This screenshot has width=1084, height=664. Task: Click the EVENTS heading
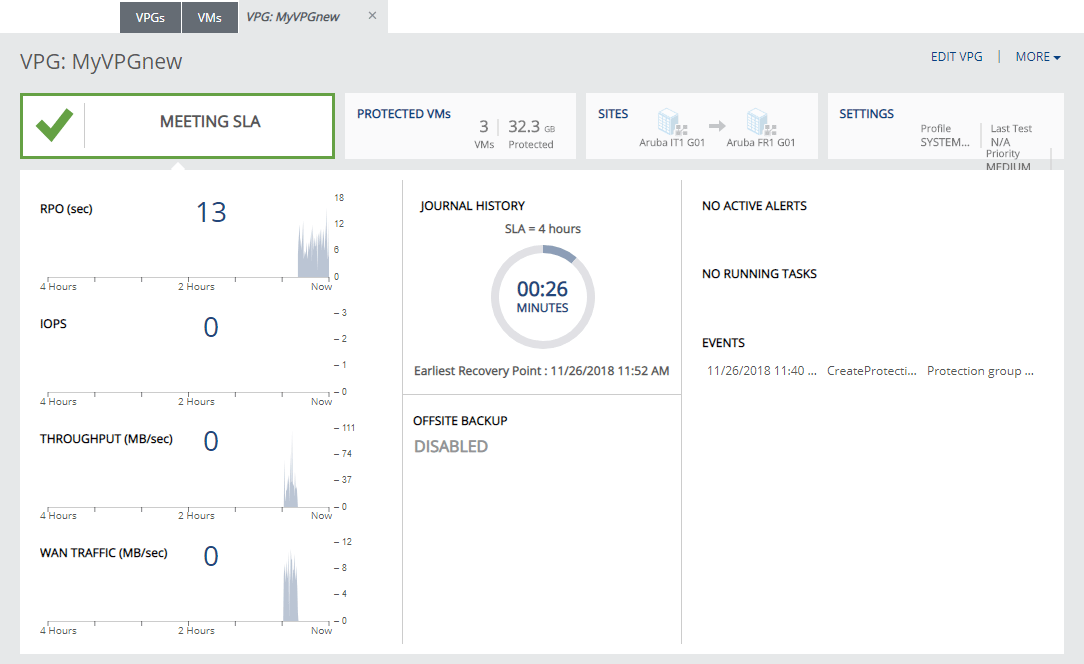(x=723, y=343)
